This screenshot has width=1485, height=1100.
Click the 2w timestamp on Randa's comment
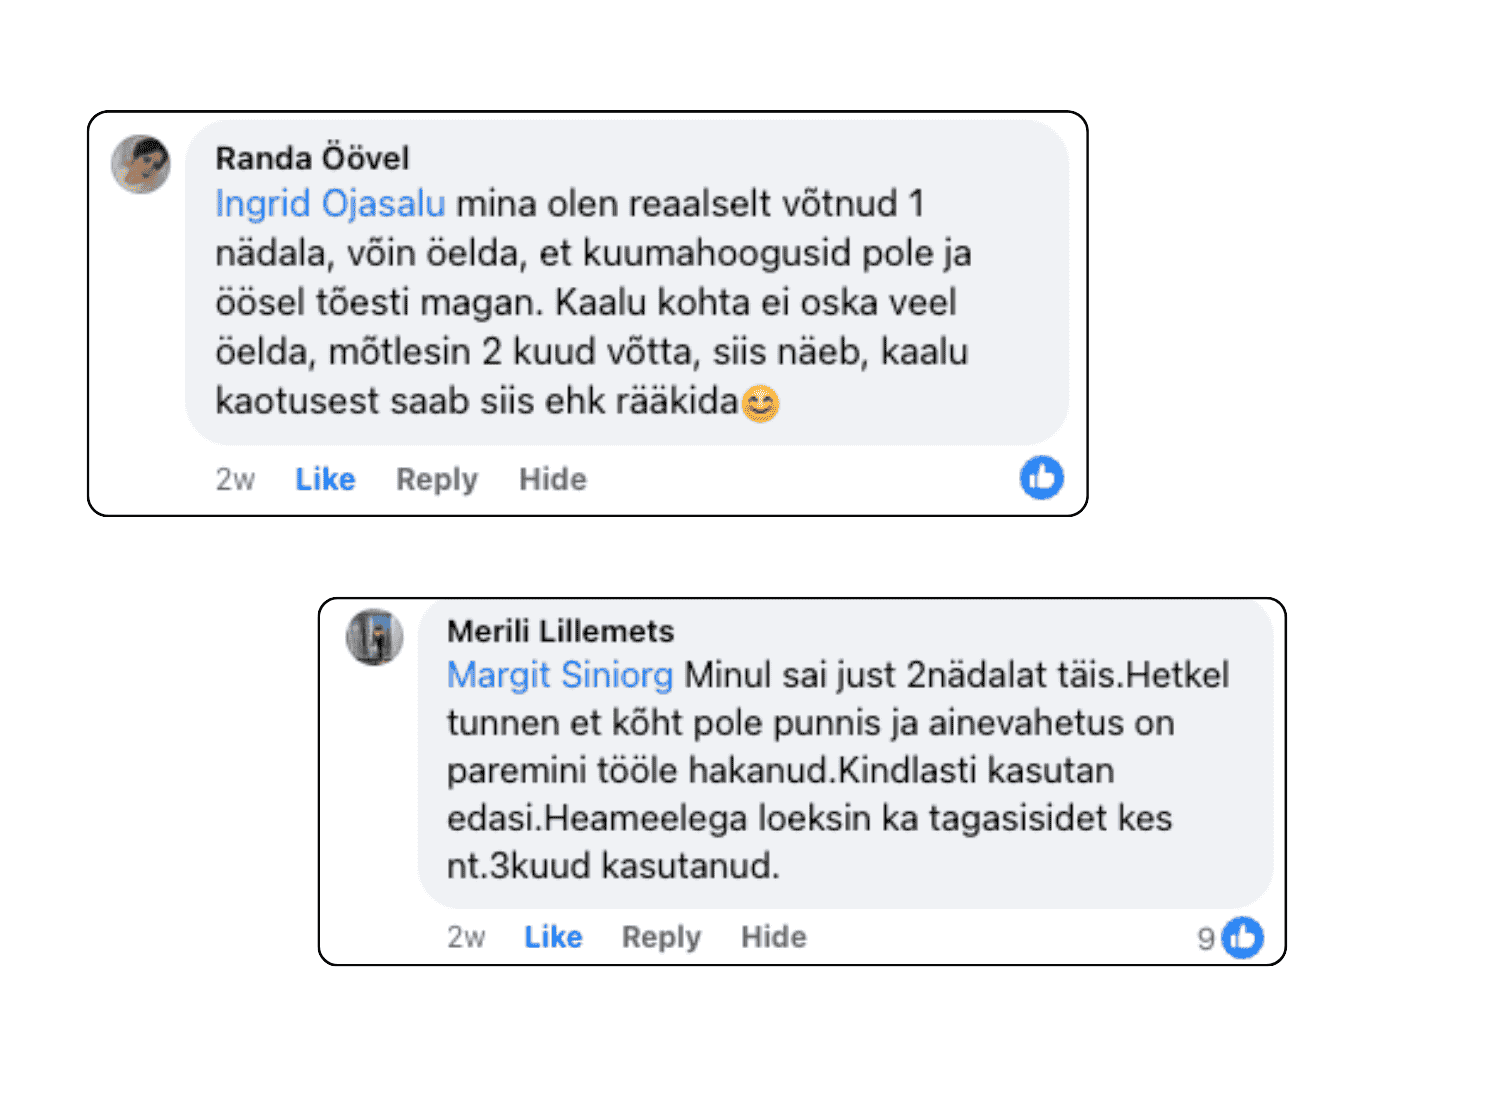coord(235,479)
